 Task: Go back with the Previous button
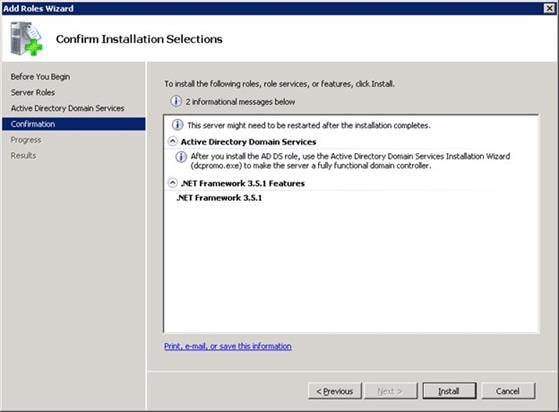(335, 391)
